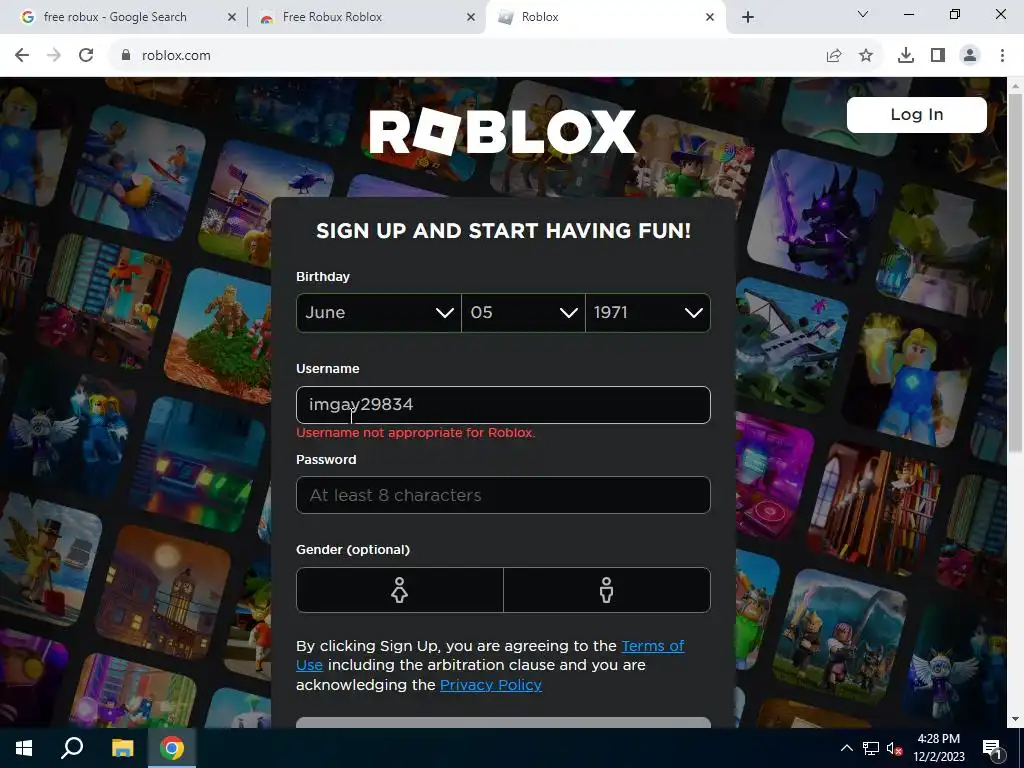The width and height of the screenshot is (1024, 768).
Task: Minimize the Chrome window
Action: [x=908, y=14]
